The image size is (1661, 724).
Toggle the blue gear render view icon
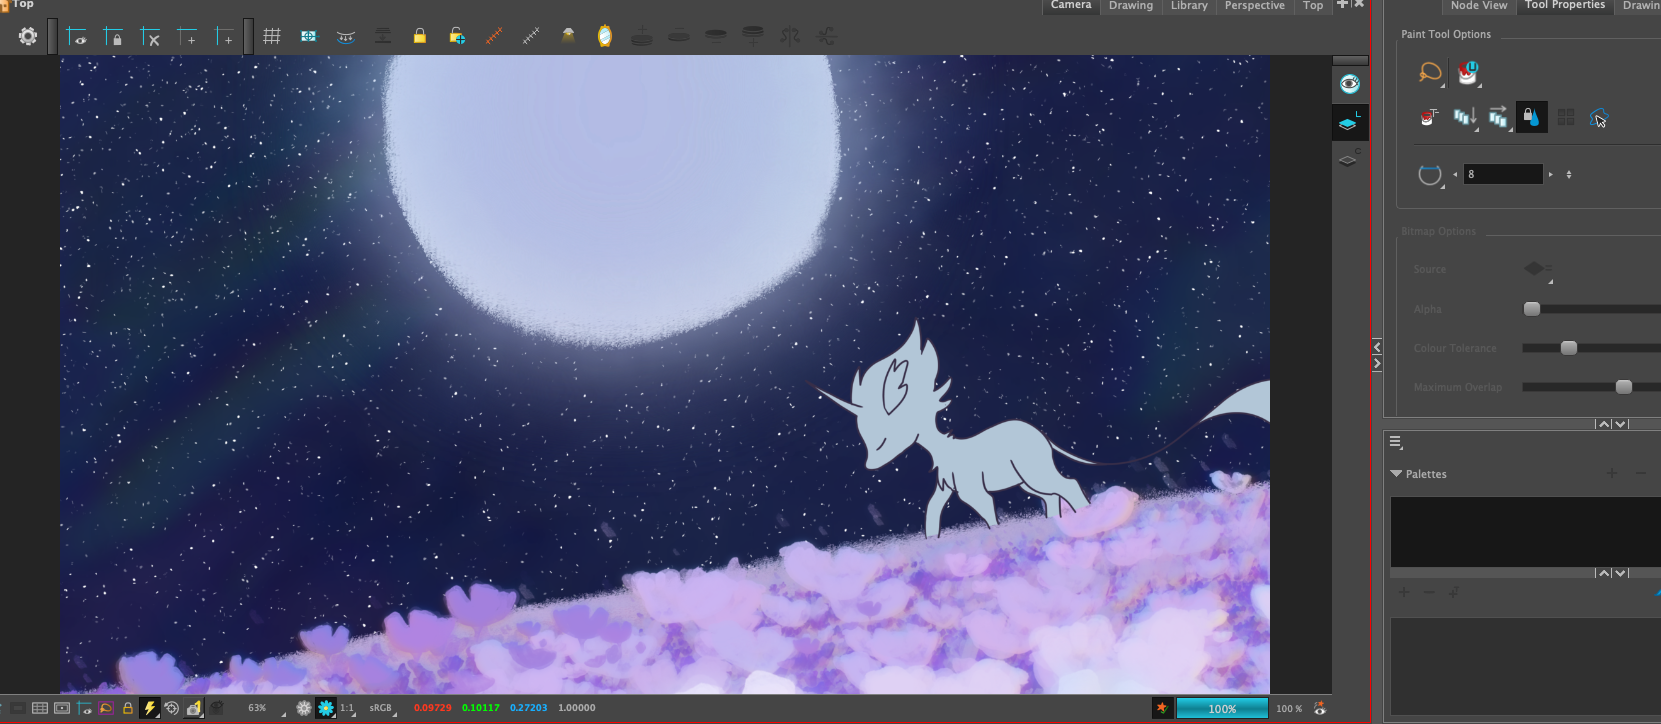click(326, 708)
